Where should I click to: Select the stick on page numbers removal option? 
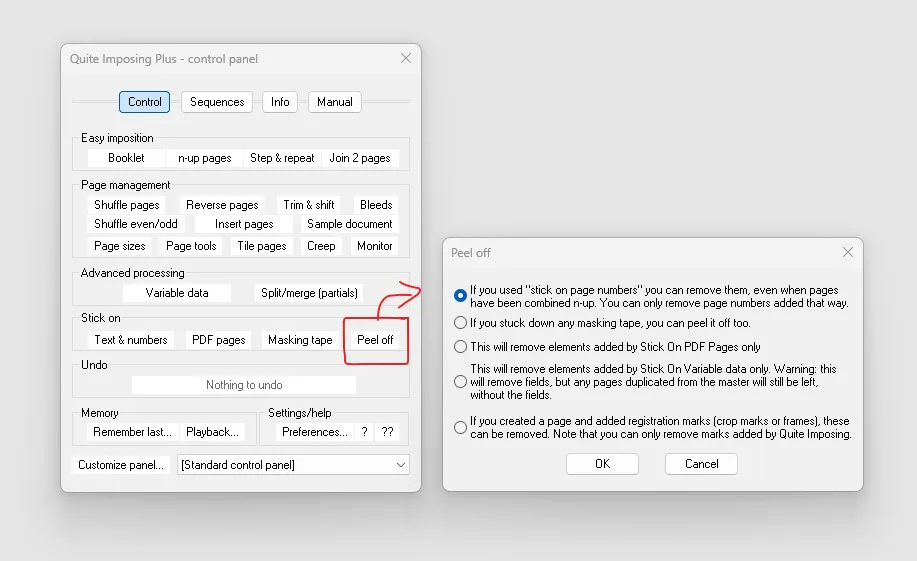pyautogui.click(x=460, y=296)
